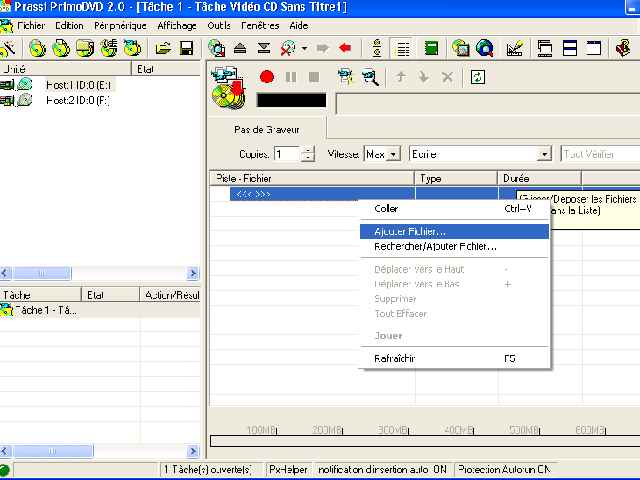Click the search video file icon
The width and height of the screenshot is (640, 480).
370,77
